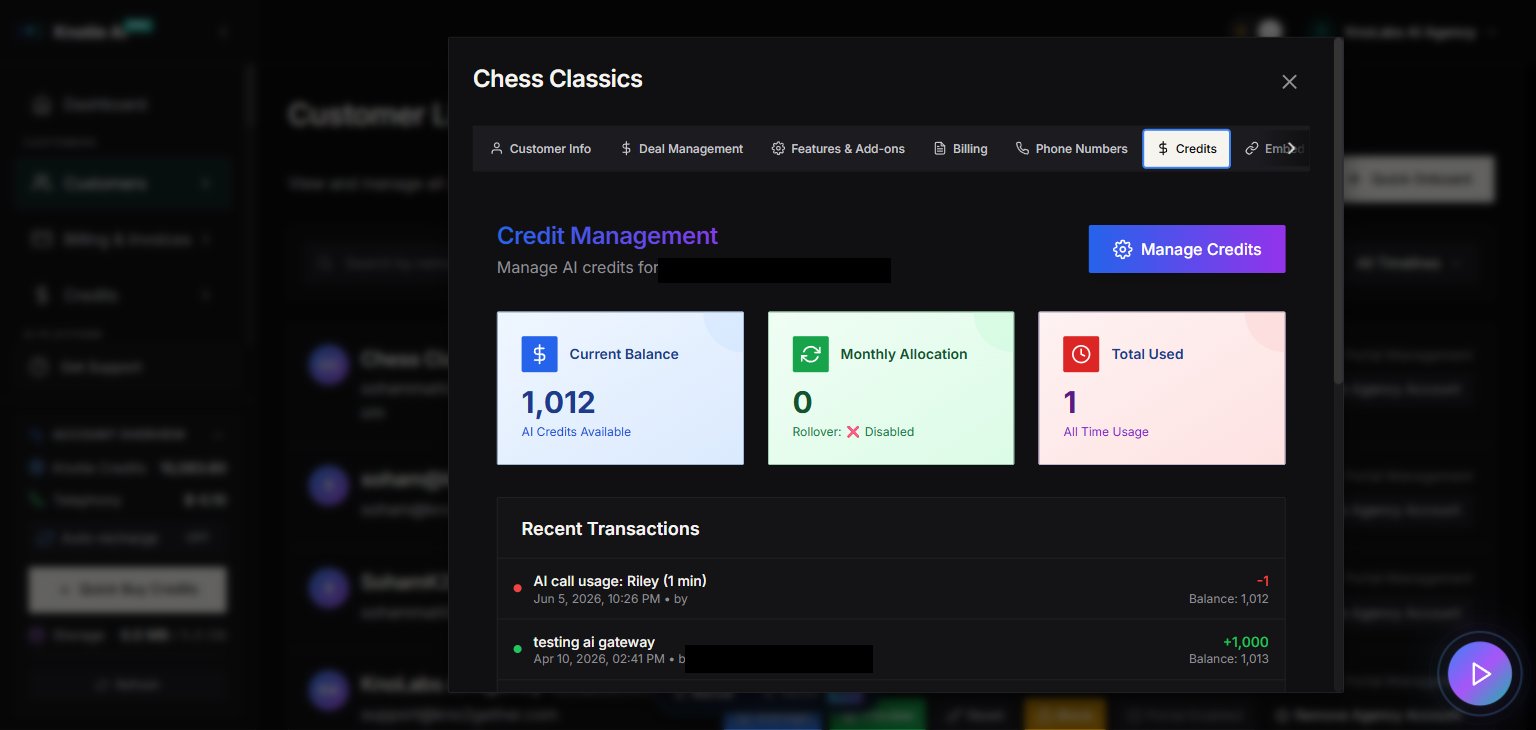Click the red clock Total Used icon
Image resolution: width=1536 pixels, height=730 pixels.
[x=1081, y=354]
